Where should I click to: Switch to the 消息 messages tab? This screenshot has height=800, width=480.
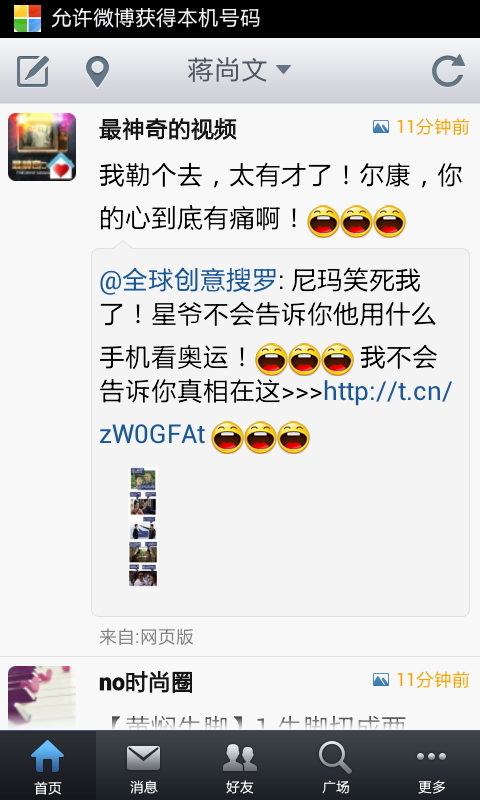[144, 765]
